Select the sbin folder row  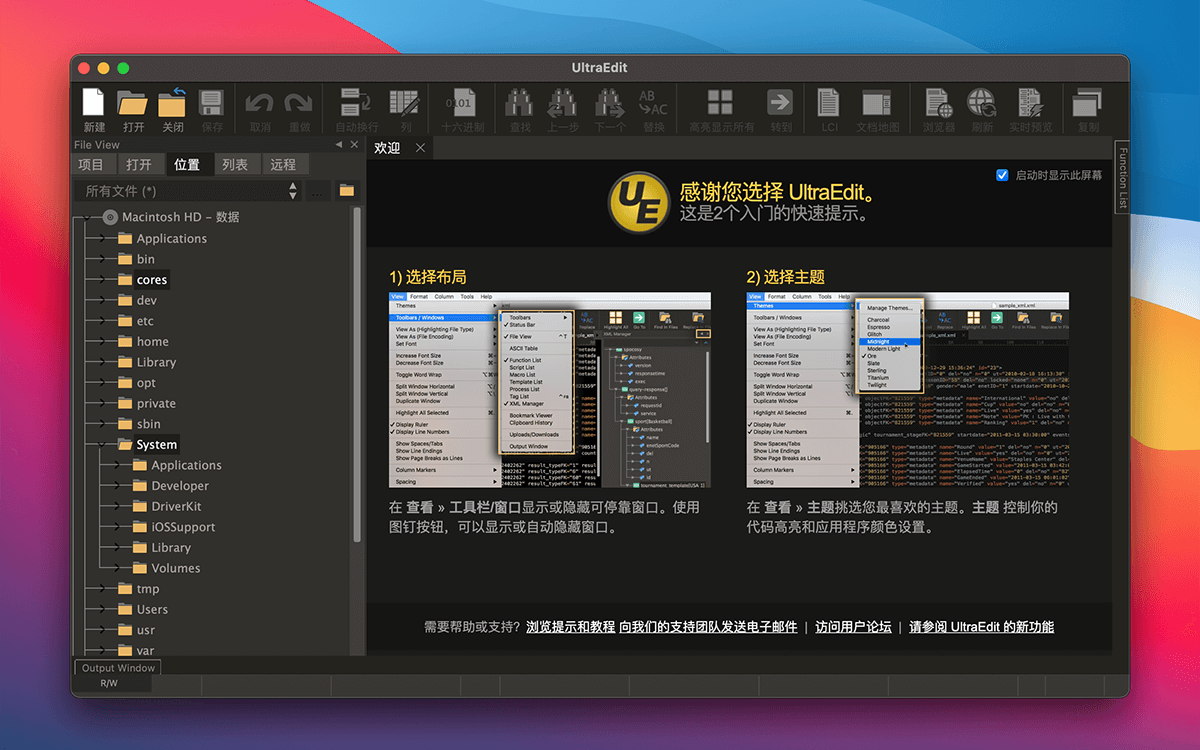point(148,424)
